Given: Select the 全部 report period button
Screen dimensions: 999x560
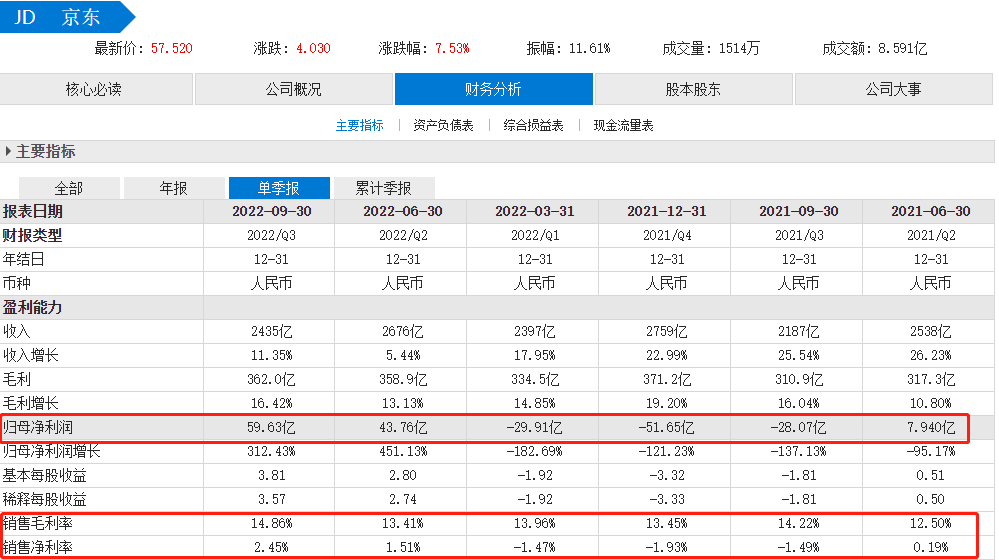Looking at the screenshot, I should coord(69,188).
